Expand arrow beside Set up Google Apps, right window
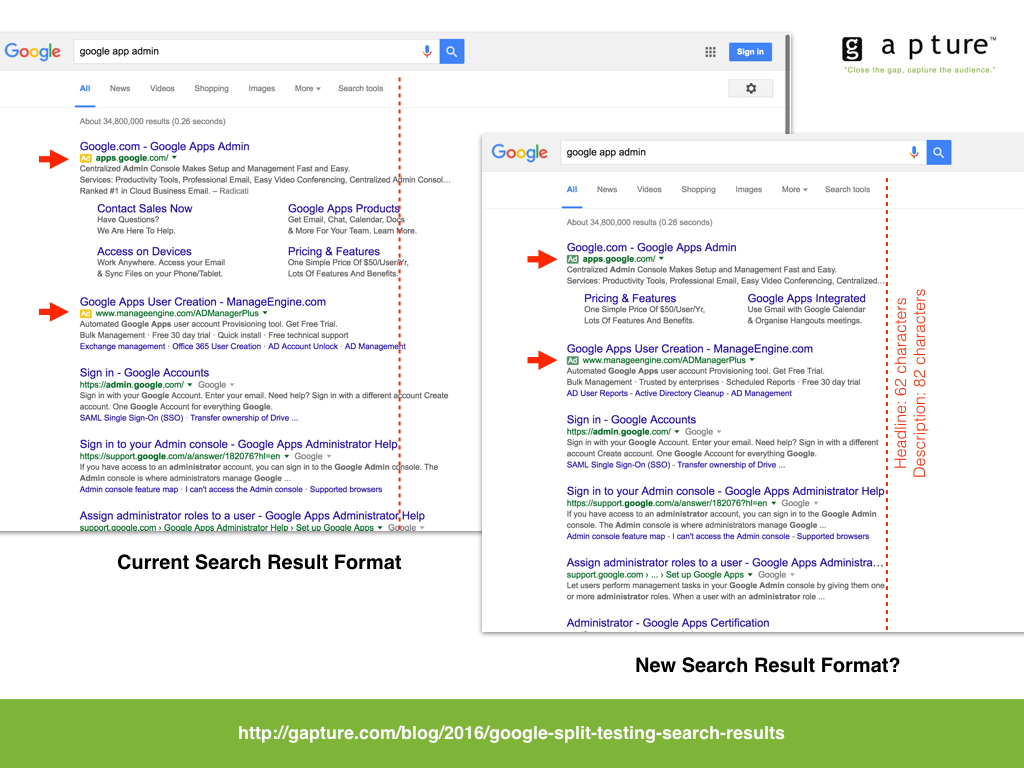The image size is (1024, 768). (750, 575)
